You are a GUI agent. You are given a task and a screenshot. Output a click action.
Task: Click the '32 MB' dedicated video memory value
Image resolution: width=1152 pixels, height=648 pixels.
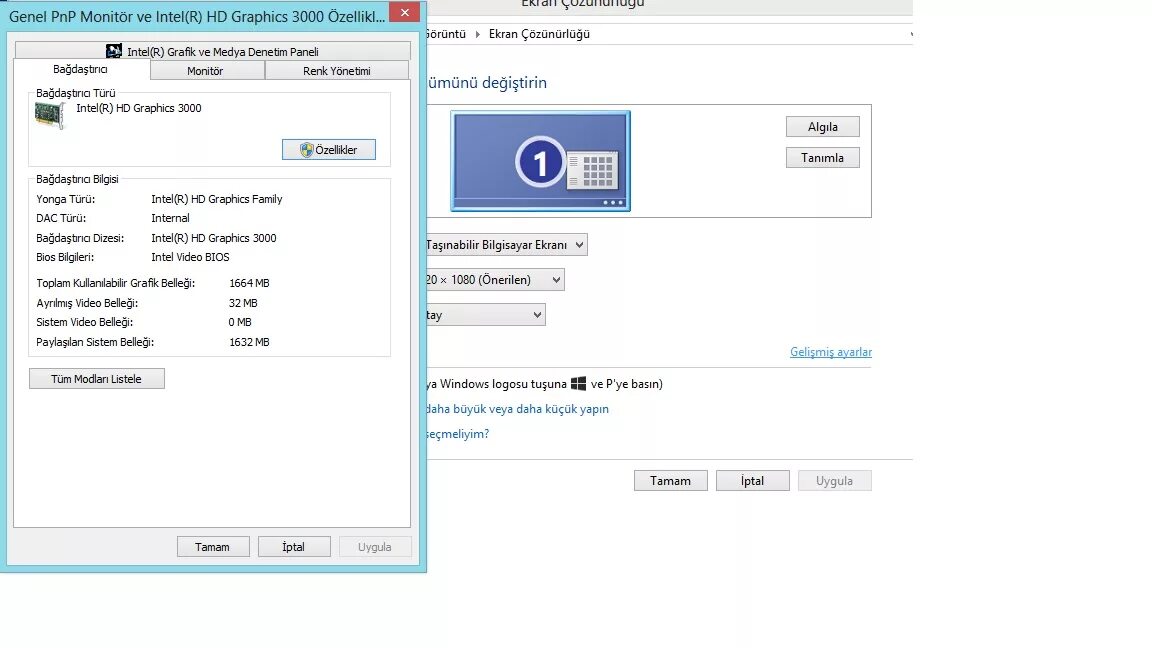(x=243, y=303)
